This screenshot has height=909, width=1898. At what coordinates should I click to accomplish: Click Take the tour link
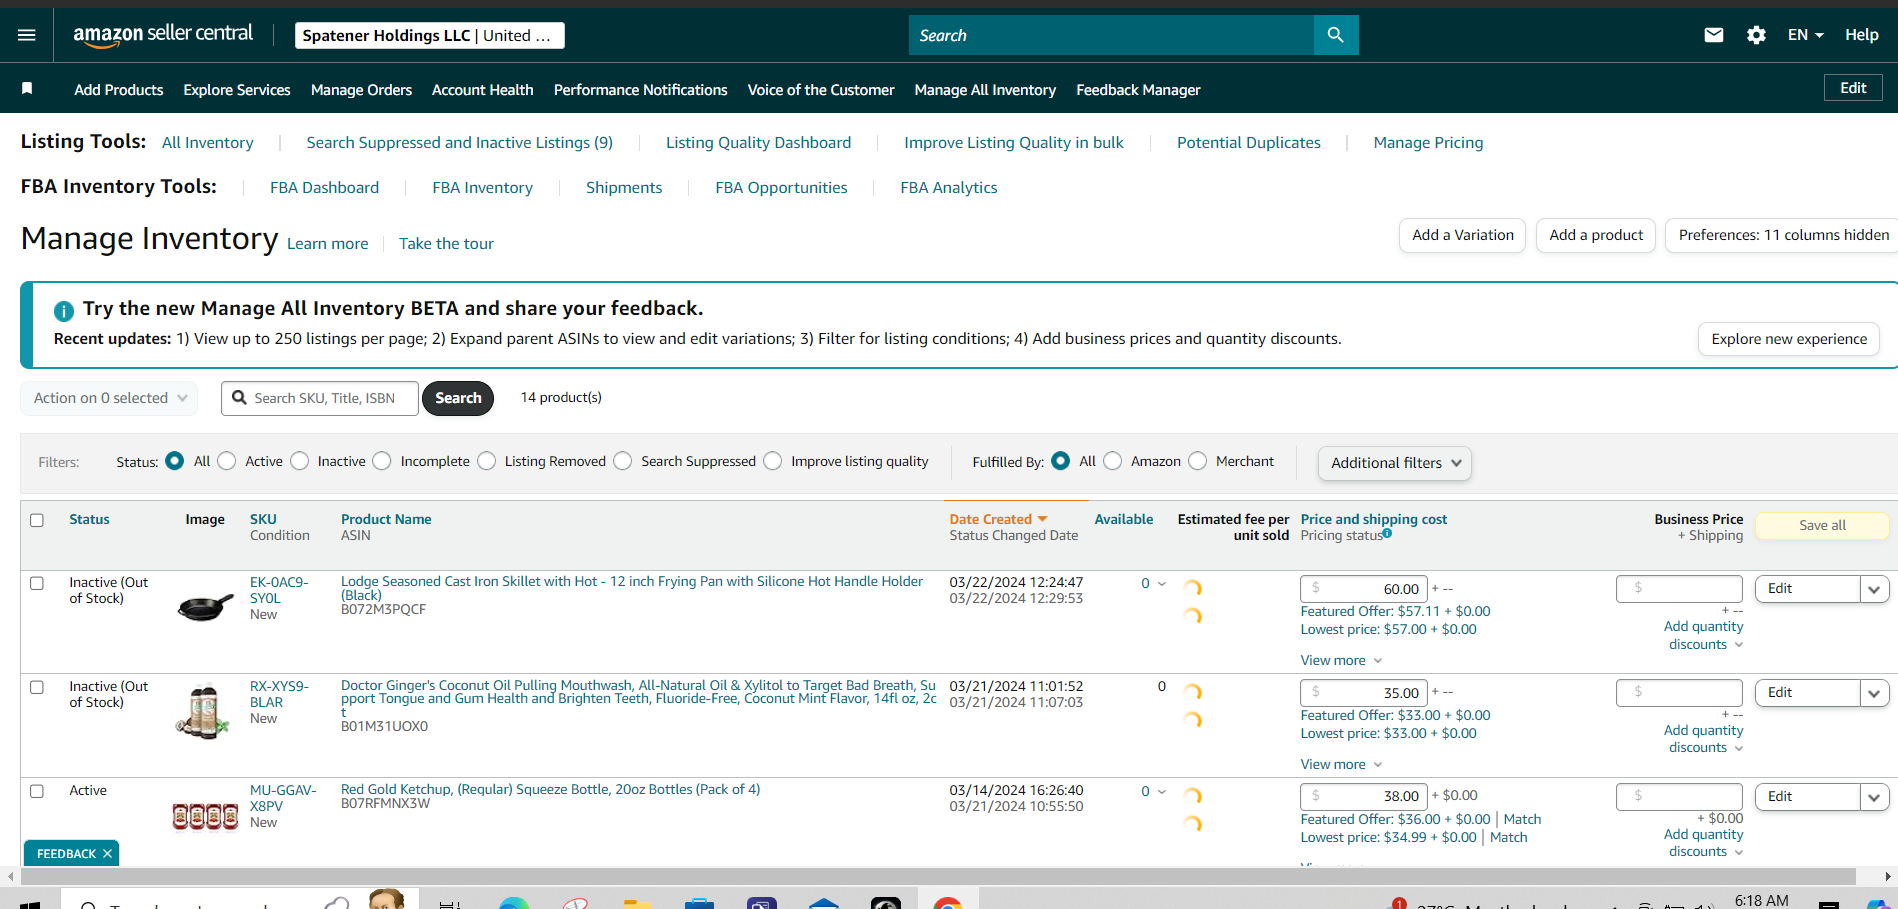(x=446, y=244)
